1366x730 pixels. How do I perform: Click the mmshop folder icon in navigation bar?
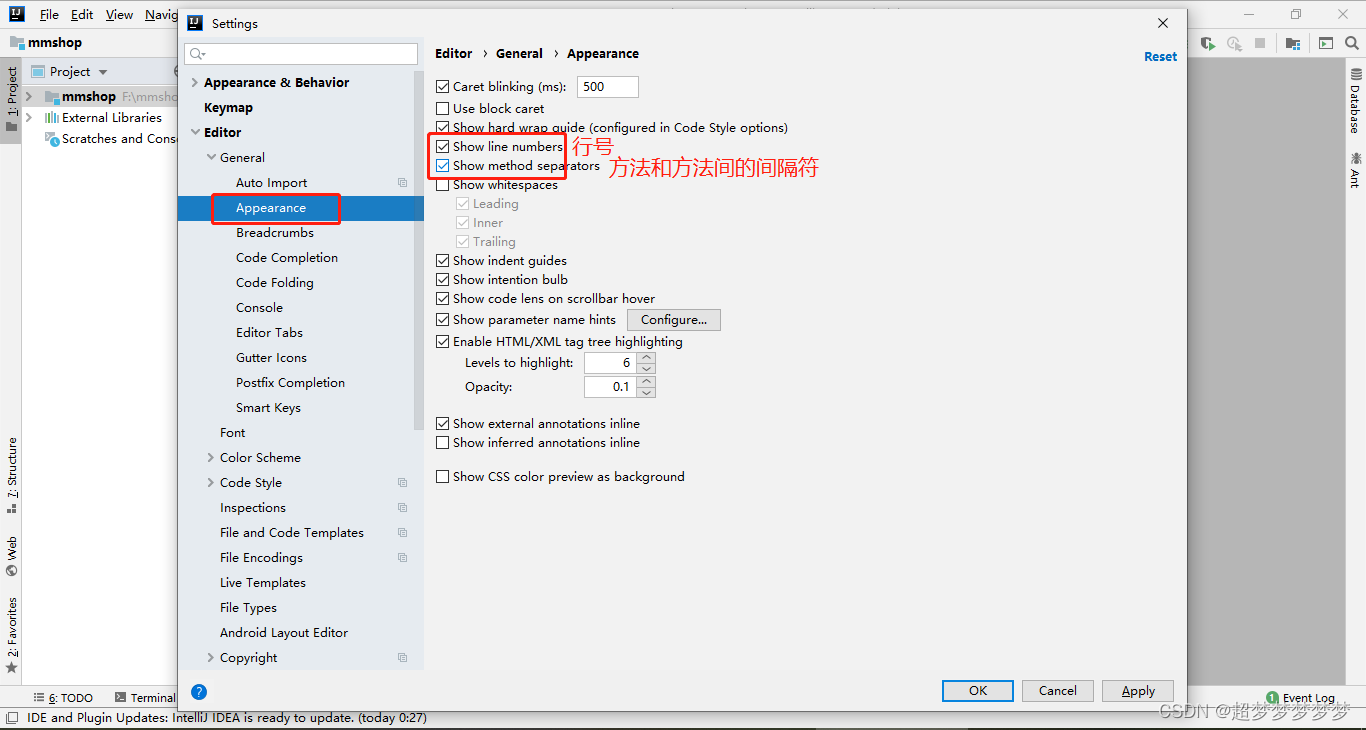coord(17,43)
